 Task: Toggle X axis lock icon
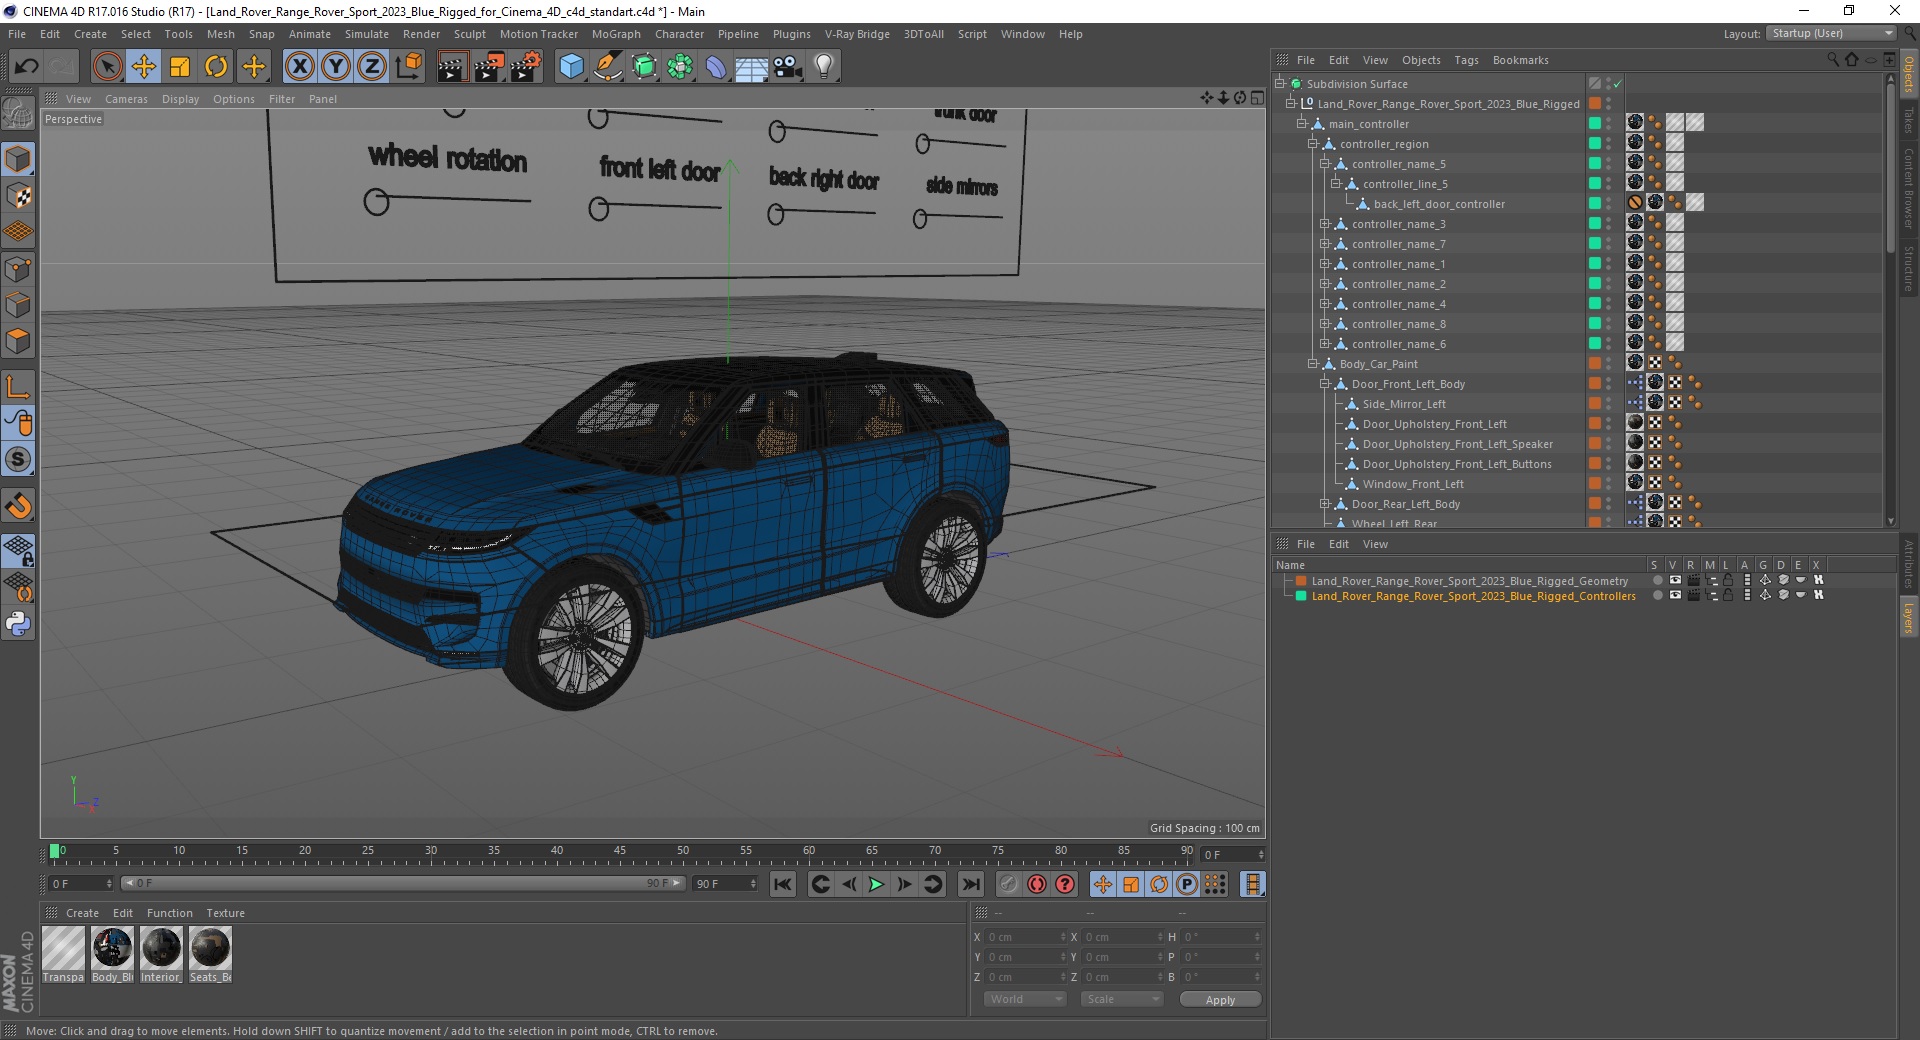point(299,67)
